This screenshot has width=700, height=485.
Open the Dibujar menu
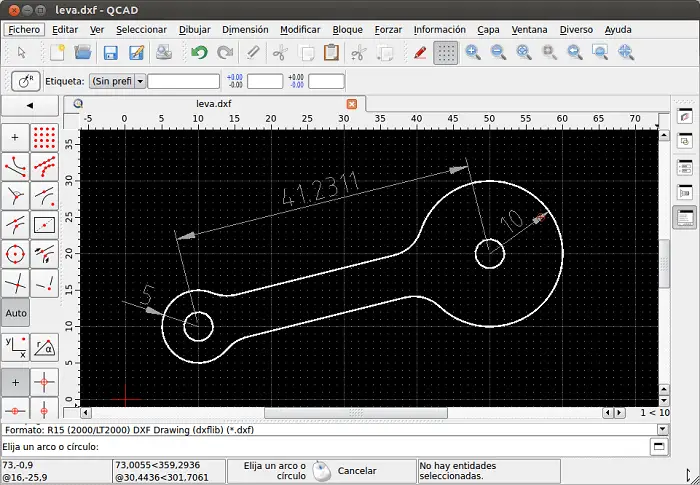point(195,30)
